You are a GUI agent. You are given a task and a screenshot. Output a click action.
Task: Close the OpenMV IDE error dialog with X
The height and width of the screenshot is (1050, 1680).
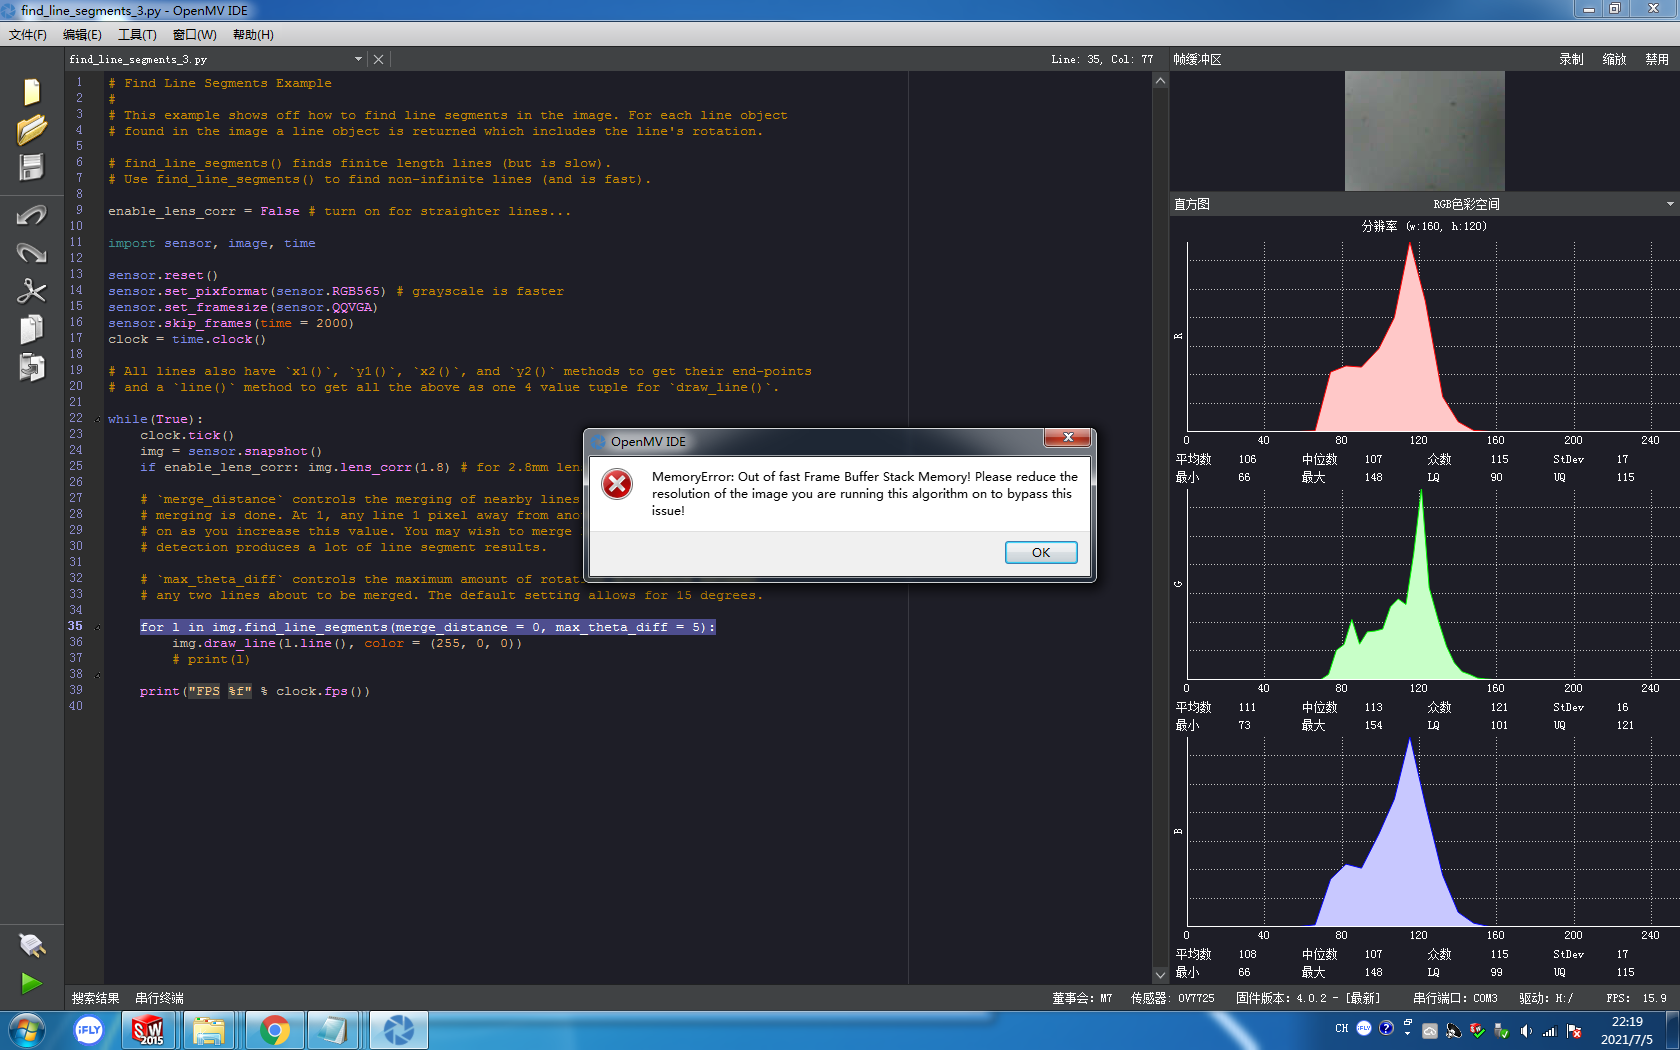coord(1068,437)
